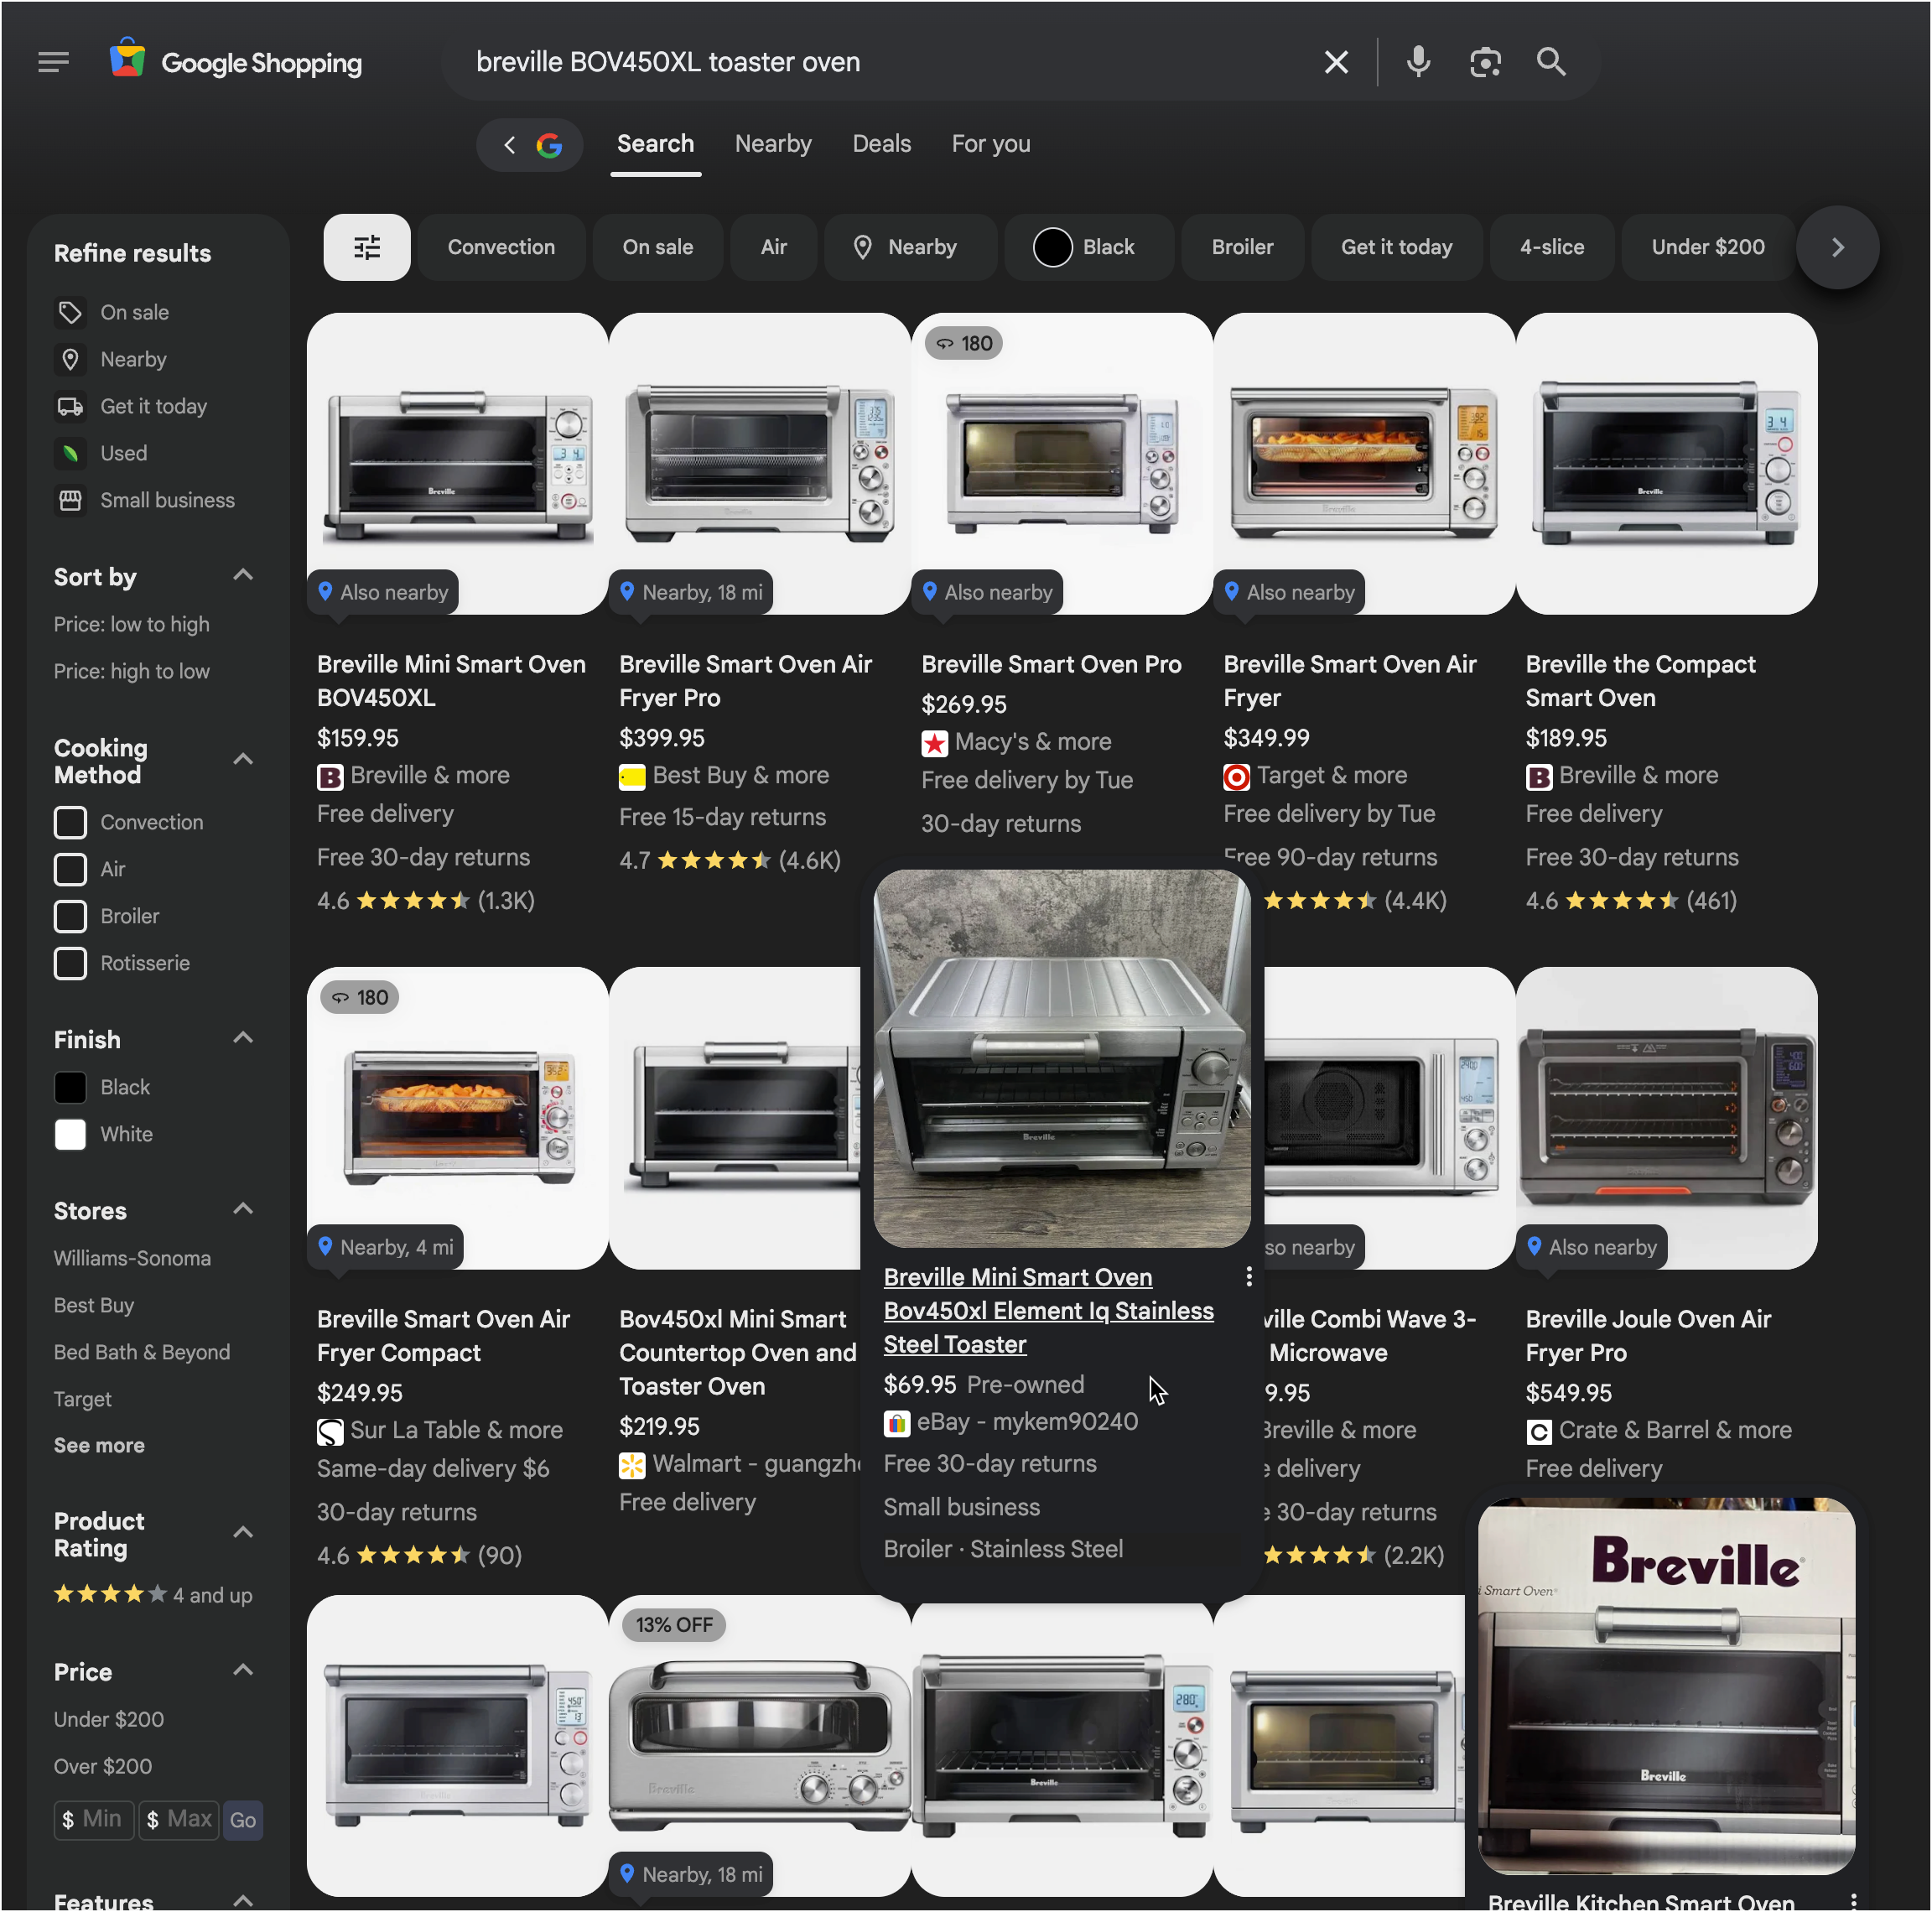Collapse the Product Rating section
Viewport: 1932px width, 1912px height.
243,1532
